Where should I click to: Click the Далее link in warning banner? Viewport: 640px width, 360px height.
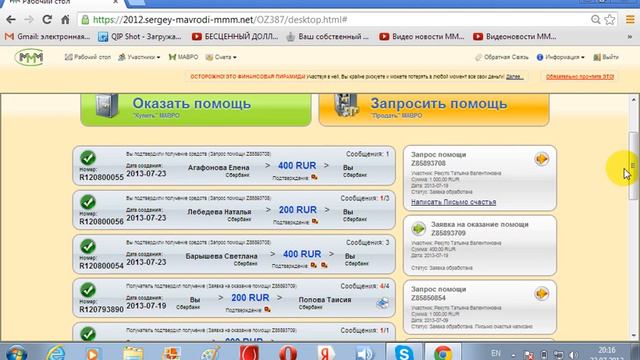(x=515, y=77)
